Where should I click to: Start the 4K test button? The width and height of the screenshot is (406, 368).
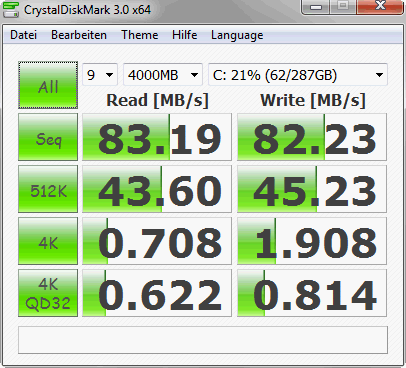point(48,241)
